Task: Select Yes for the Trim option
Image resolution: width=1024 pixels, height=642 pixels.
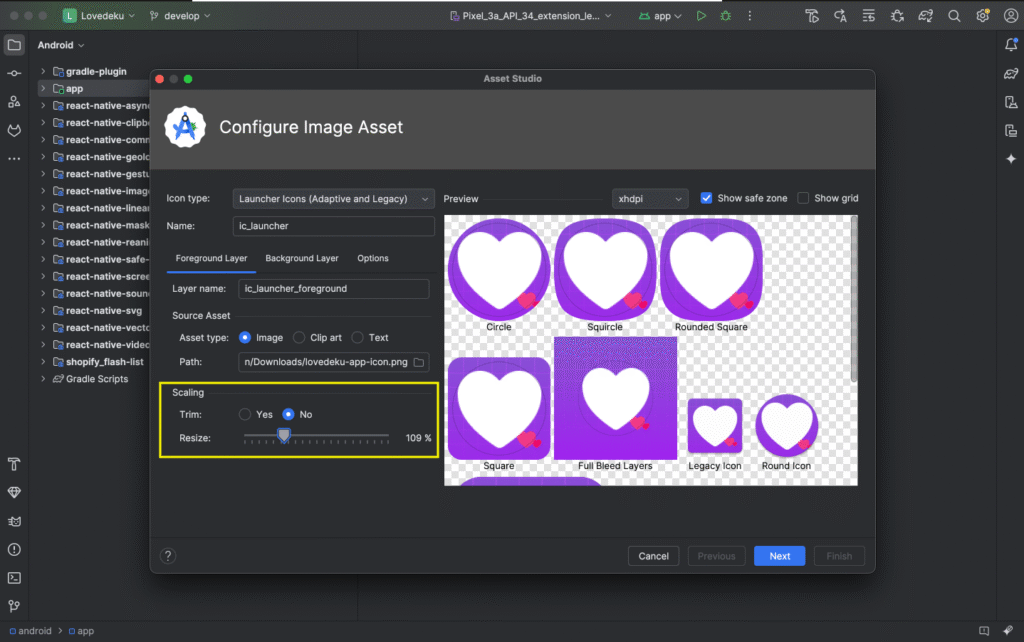Action: pyautogui.click(x=245, y=414)
